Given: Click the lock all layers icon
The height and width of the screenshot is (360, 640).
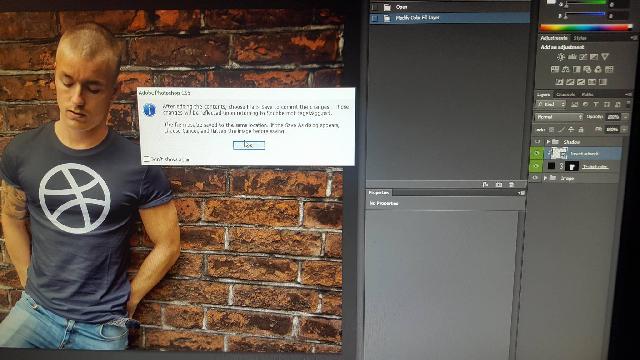Looking at the screenshot, I should coord(581,129).
